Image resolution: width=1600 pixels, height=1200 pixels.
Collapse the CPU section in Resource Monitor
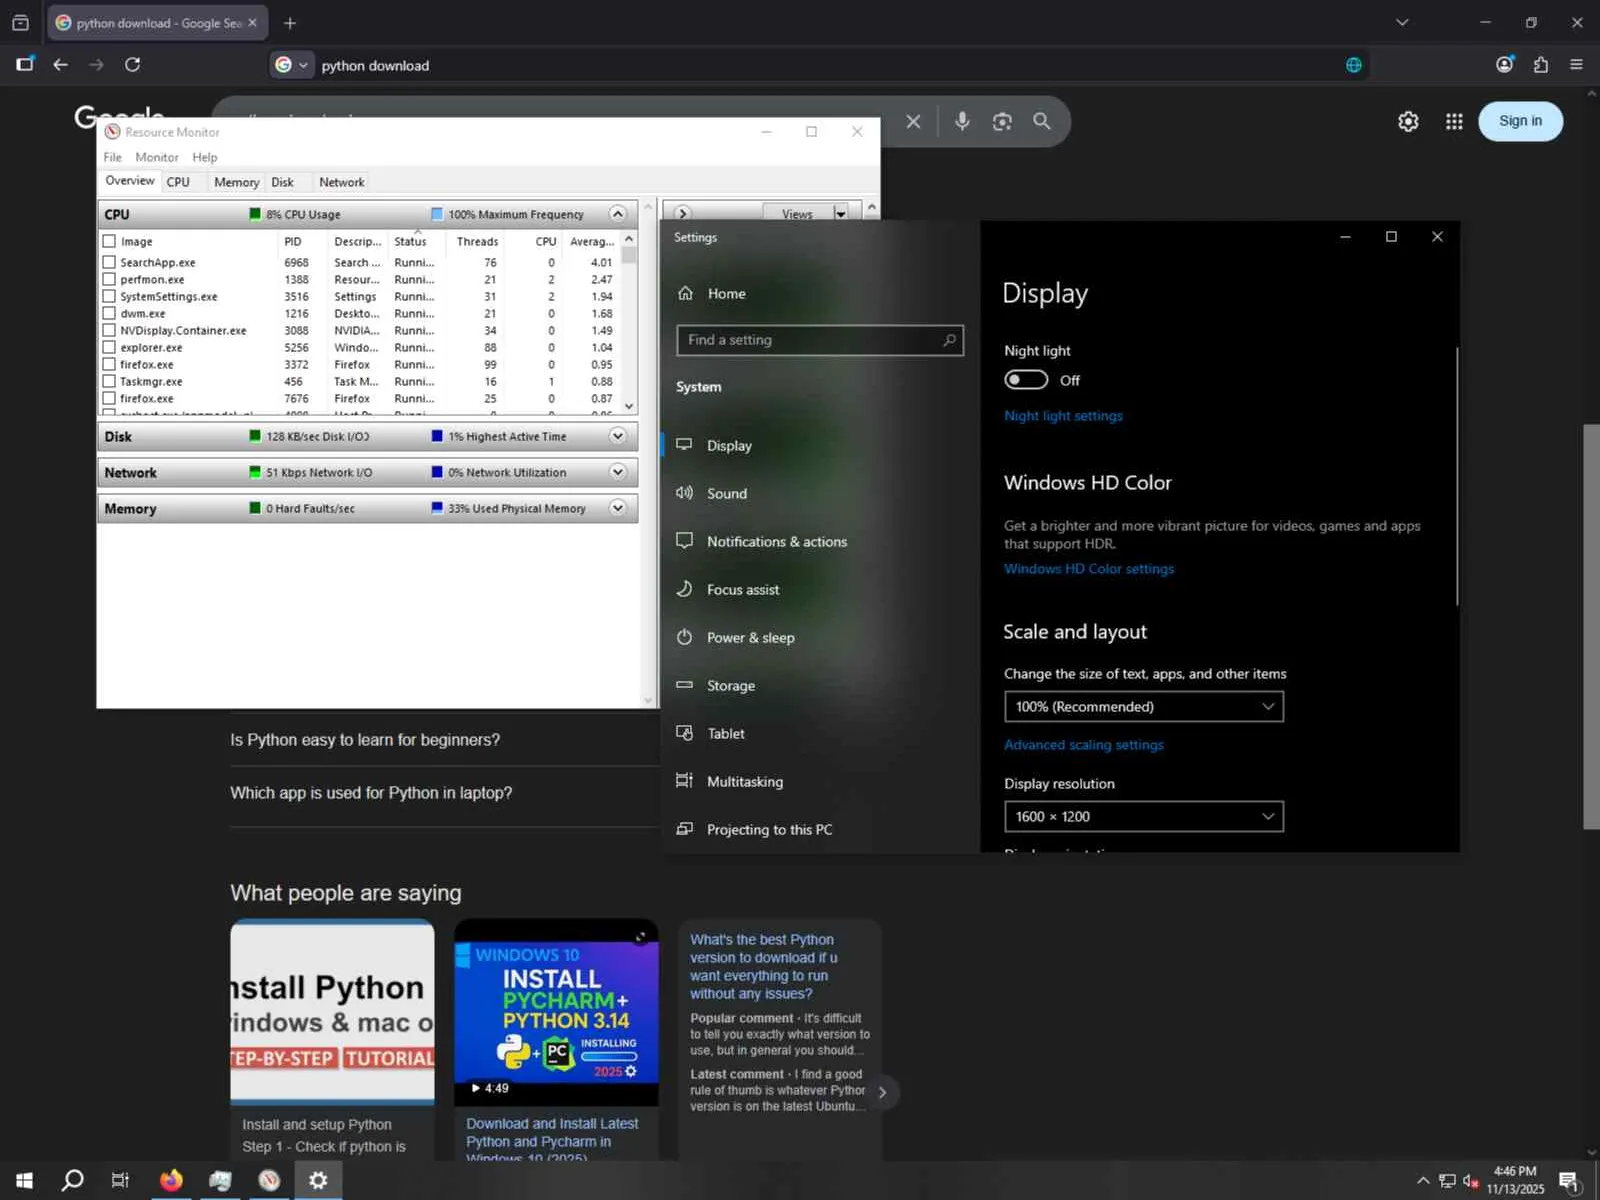tap(617, 214)
